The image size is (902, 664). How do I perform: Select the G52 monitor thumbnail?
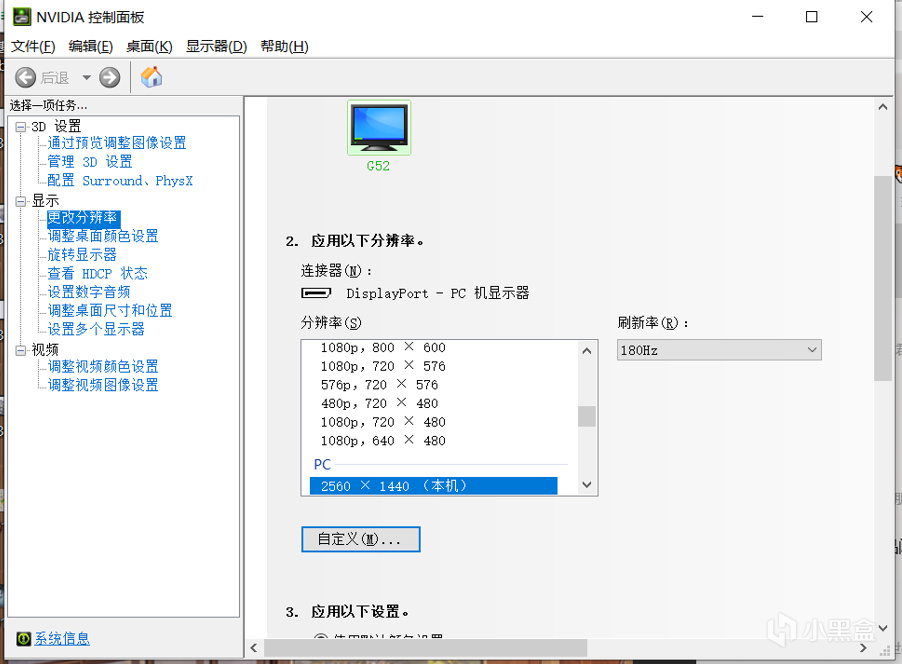click(x=379, y=128)
